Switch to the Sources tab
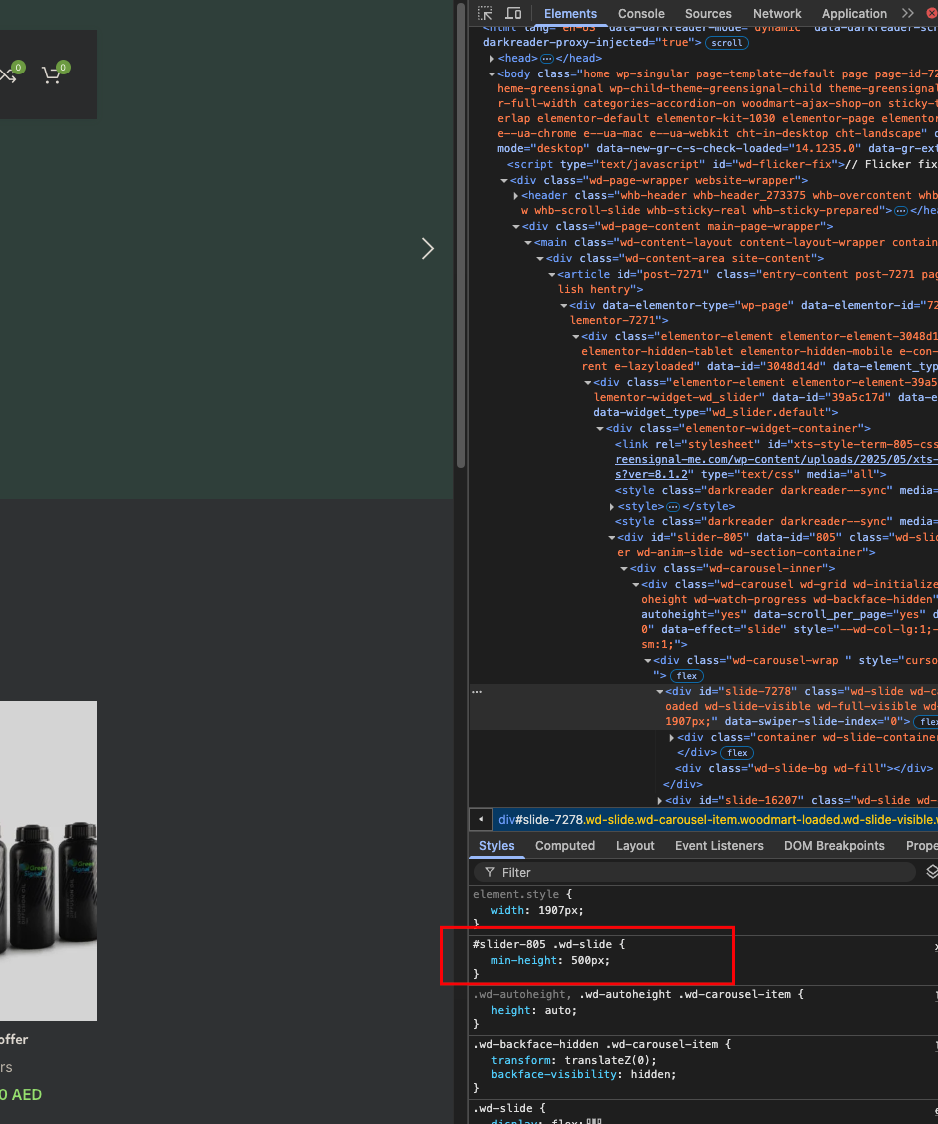Viewport: 938px width, 1124px height. (707, 14)
